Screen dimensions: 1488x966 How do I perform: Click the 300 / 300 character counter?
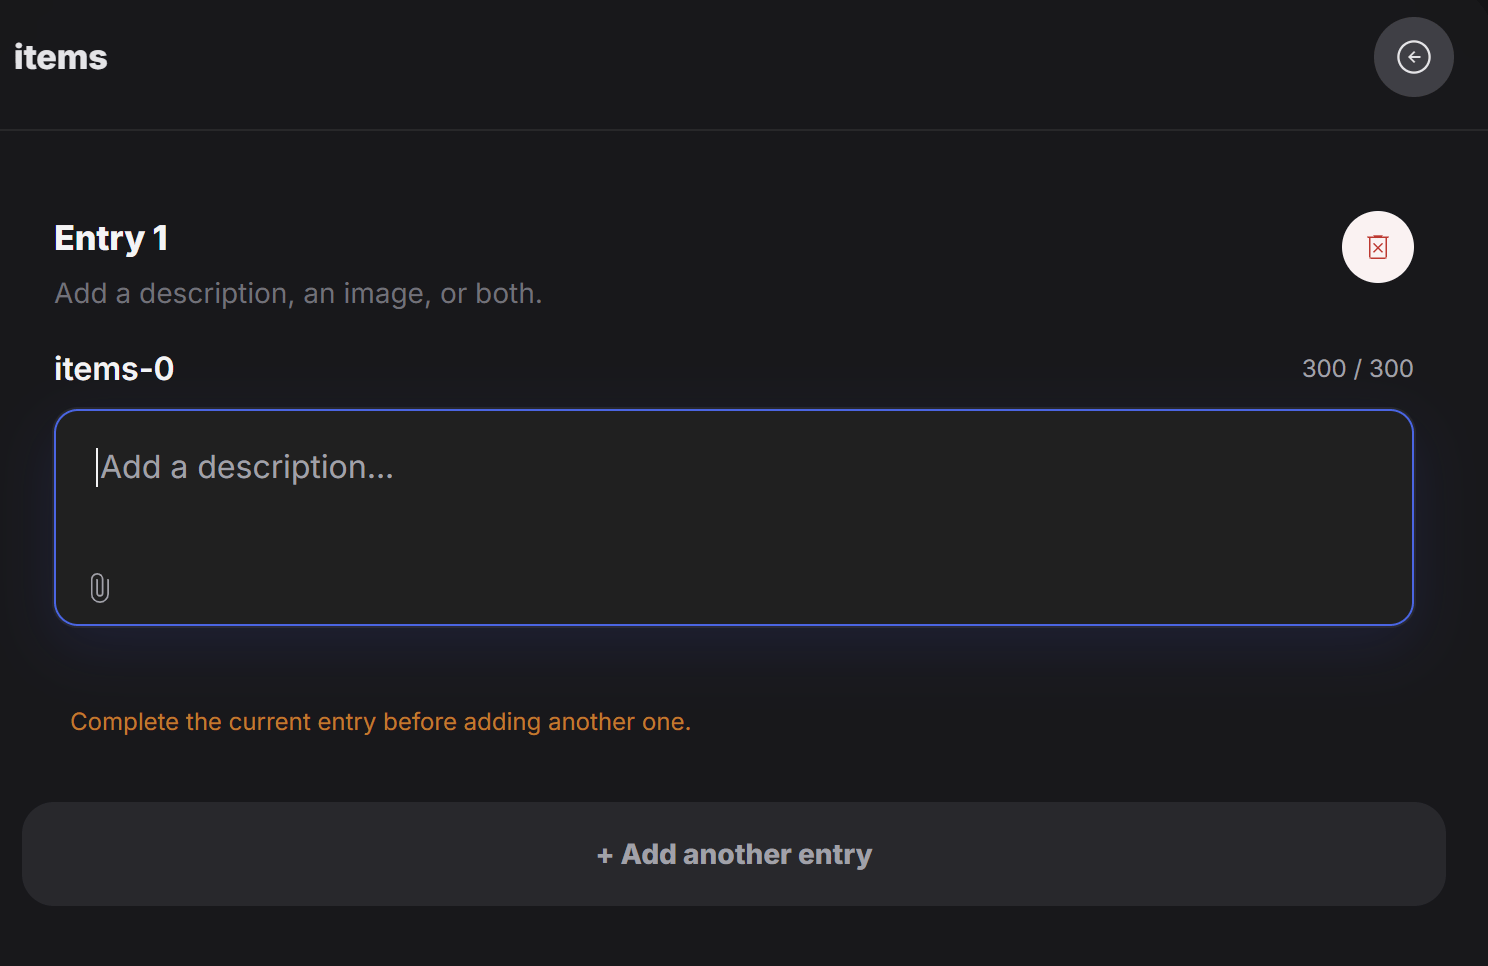(1357, 368)
